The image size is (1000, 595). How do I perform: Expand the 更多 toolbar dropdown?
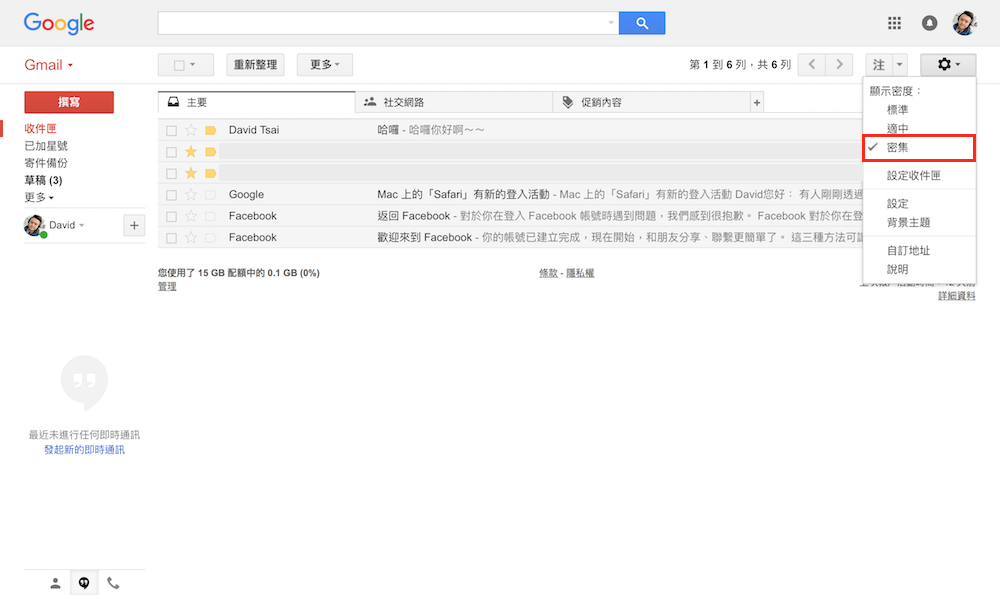coord(325,65)
